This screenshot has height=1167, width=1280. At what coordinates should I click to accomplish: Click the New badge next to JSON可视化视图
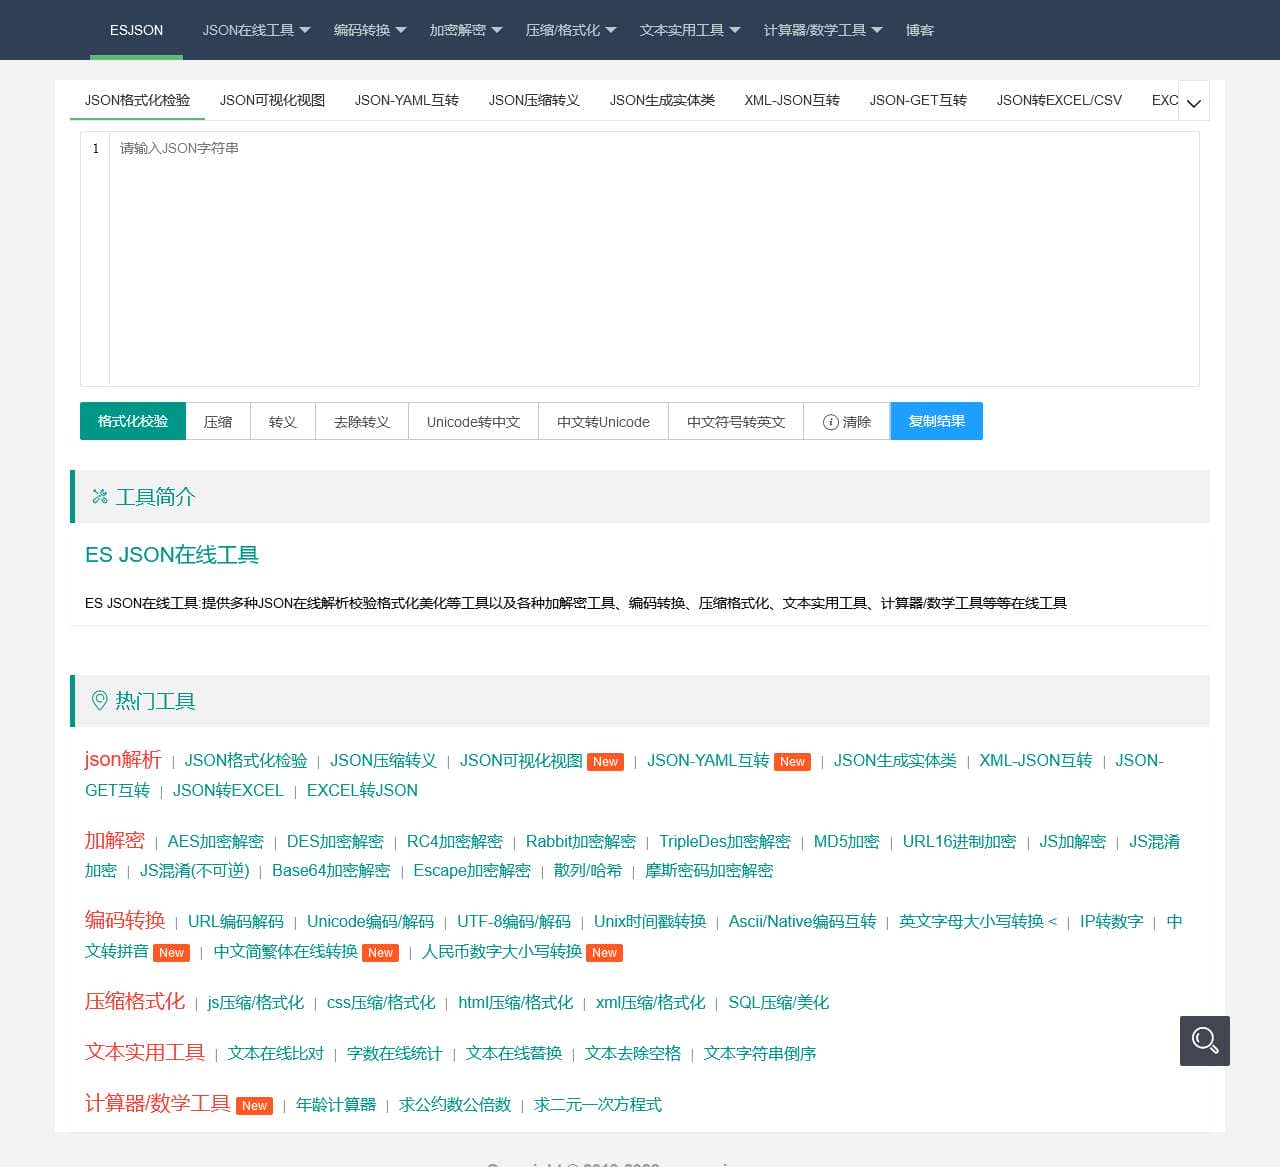click(605, 762)
